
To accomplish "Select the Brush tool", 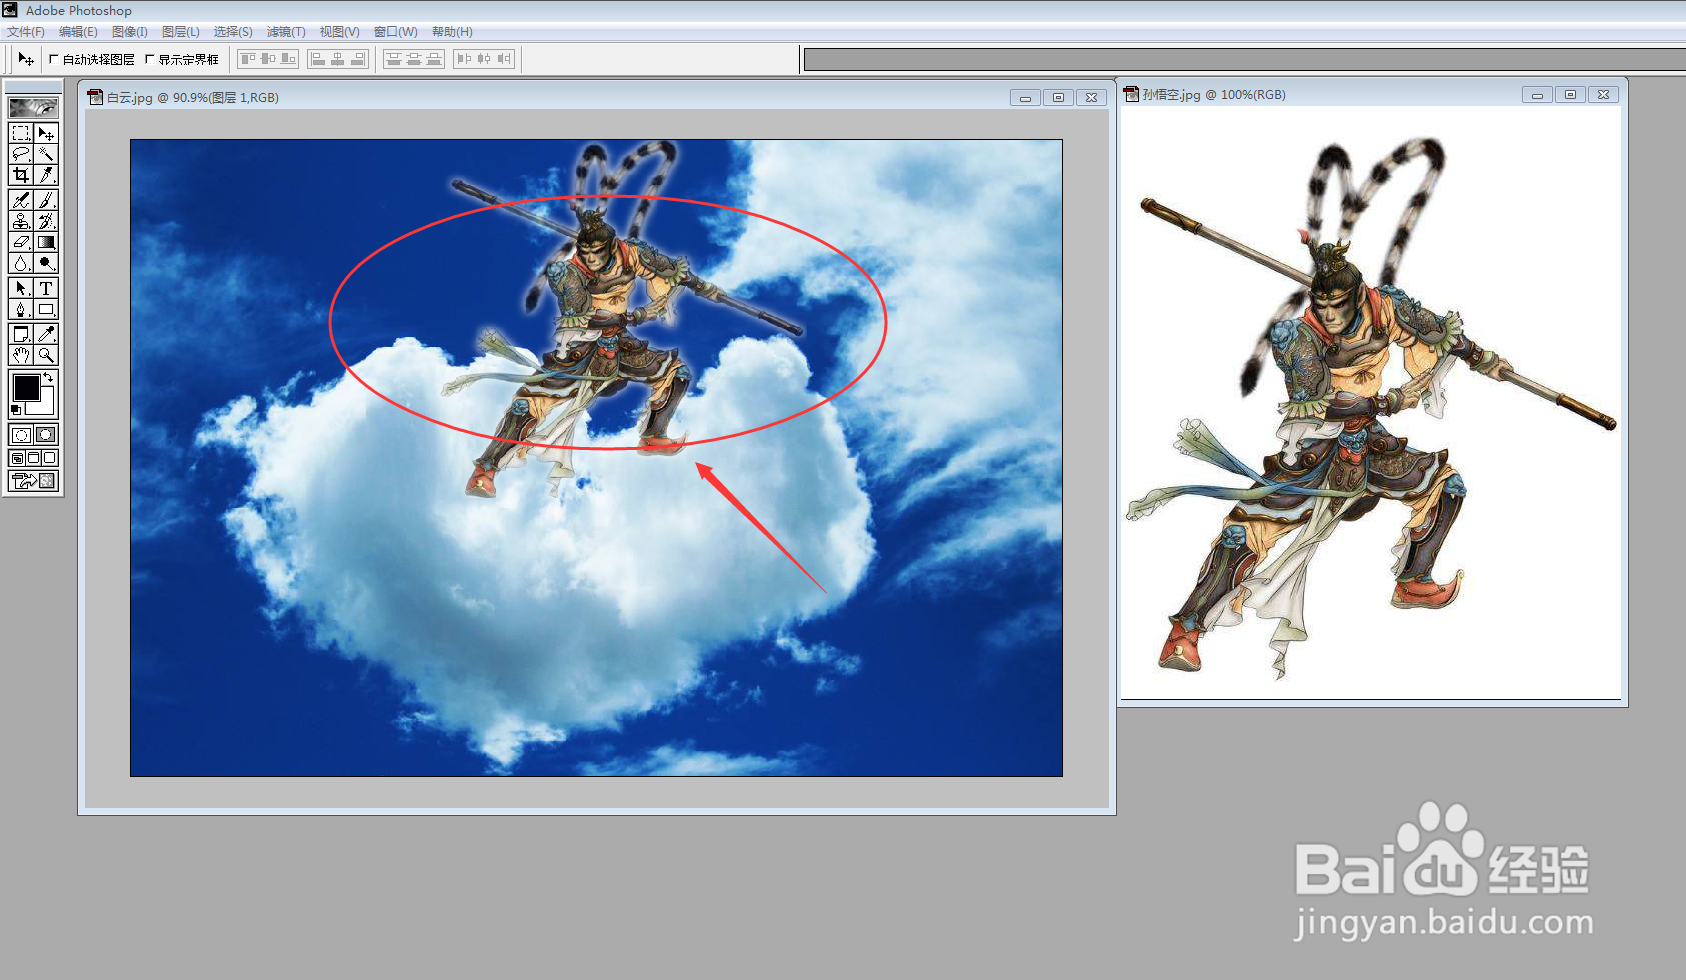I will (x=46, y=200).
